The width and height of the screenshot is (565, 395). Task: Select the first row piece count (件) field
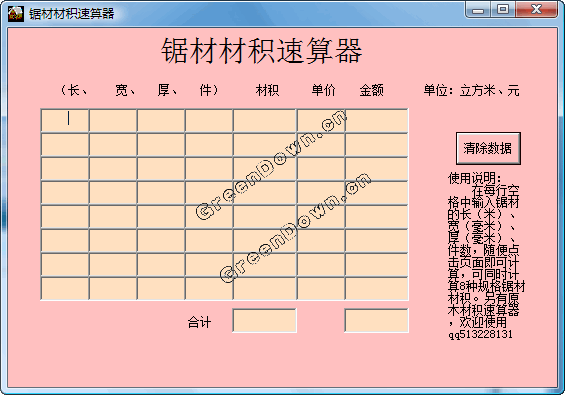click(209, 120)
